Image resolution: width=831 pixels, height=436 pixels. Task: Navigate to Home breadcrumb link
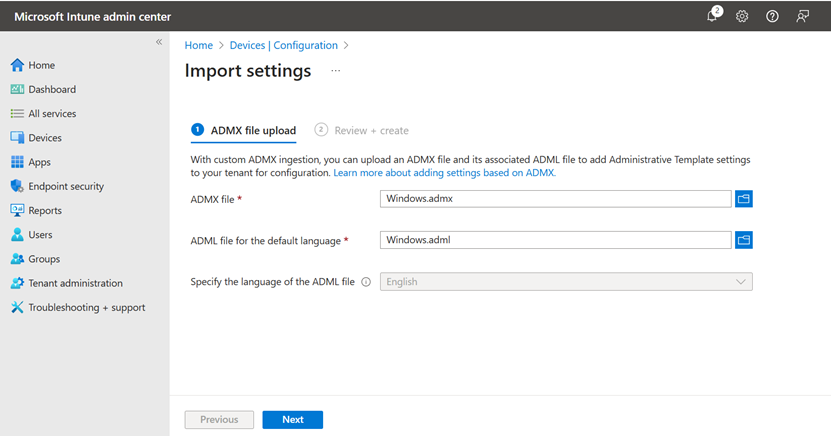click(x=199, y=45)
